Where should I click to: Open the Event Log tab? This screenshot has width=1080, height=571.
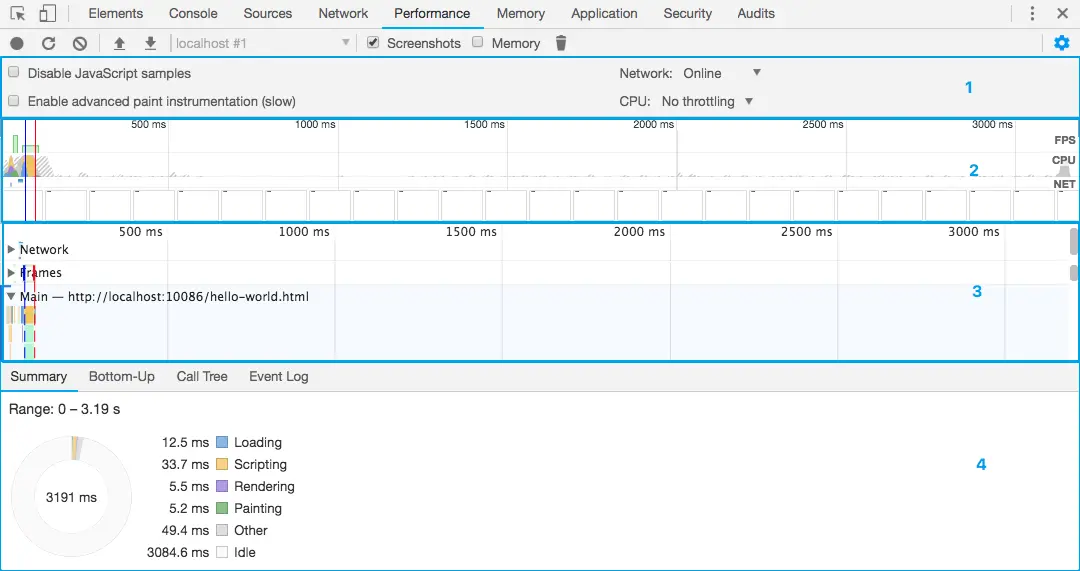(x=279, y=377)
